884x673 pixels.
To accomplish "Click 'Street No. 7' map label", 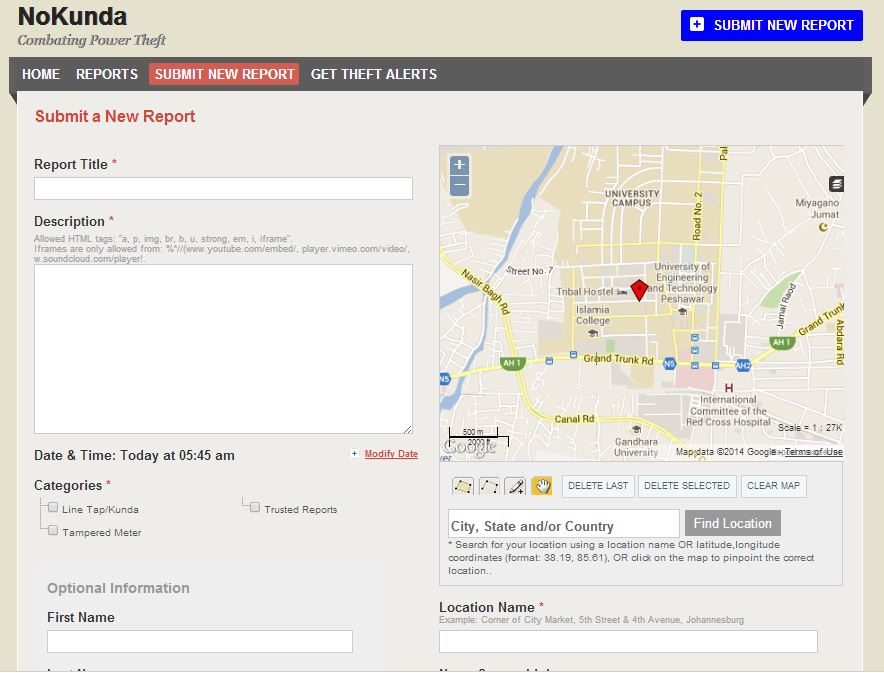I will 529,271.
